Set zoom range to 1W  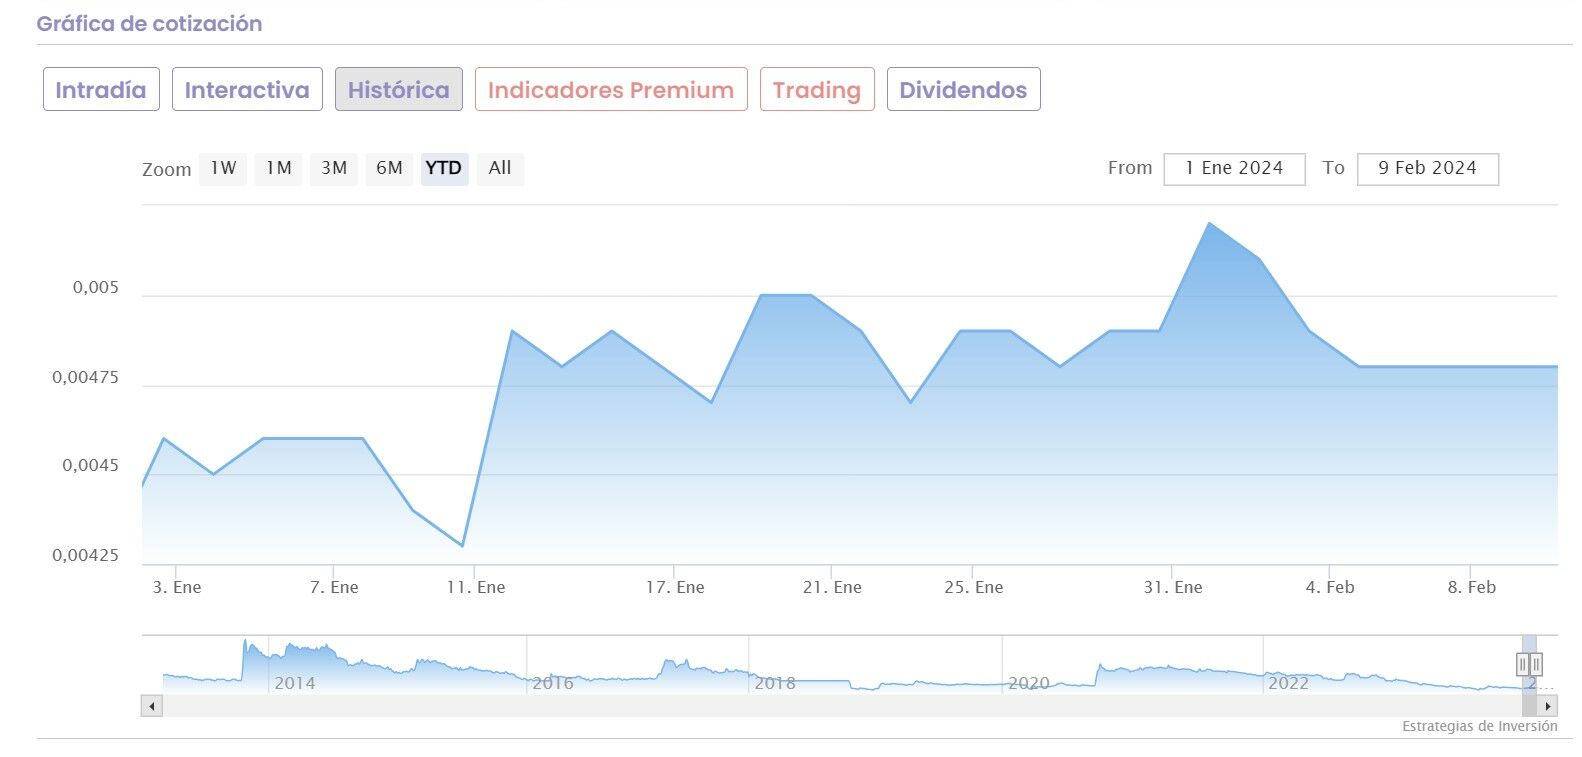click(223, 168)
